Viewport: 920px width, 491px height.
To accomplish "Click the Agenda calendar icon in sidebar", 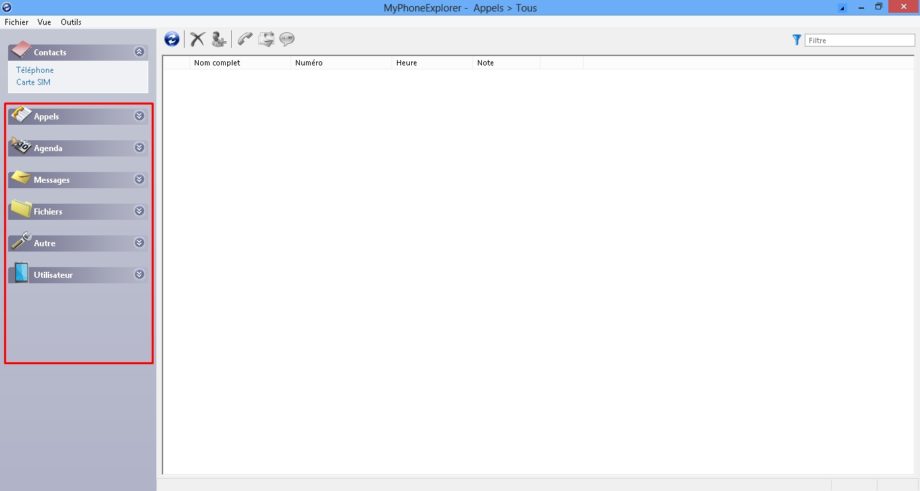I will click(x=20, y=147).
